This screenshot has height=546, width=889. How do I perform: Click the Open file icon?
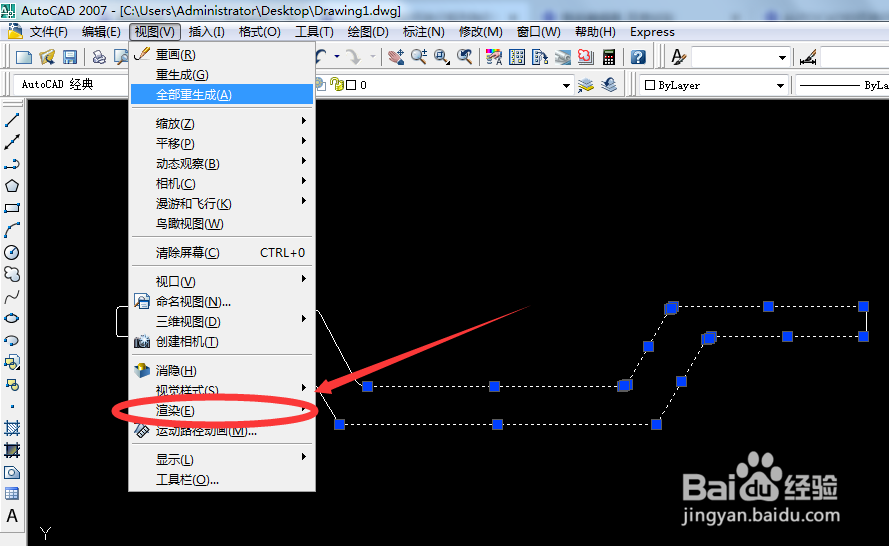pyautogui.click(x=47, y=57)
